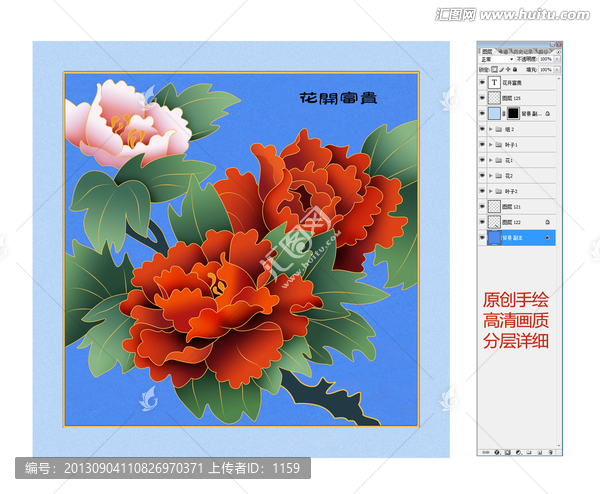The width and height of the screenshot is (600, 494).
Task: Toggle visibility of group 叶子1
Action: pos(482,145)
